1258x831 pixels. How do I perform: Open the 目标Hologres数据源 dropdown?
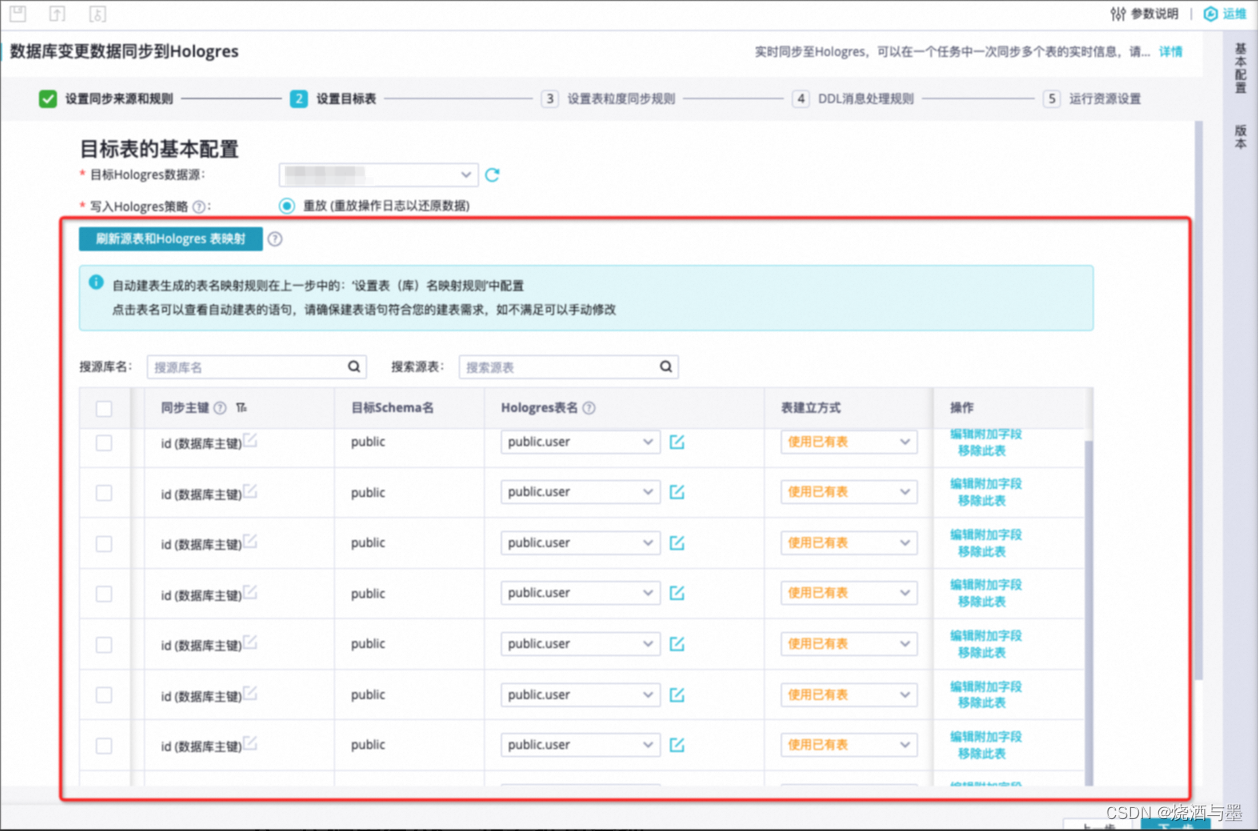coord(379,175)
